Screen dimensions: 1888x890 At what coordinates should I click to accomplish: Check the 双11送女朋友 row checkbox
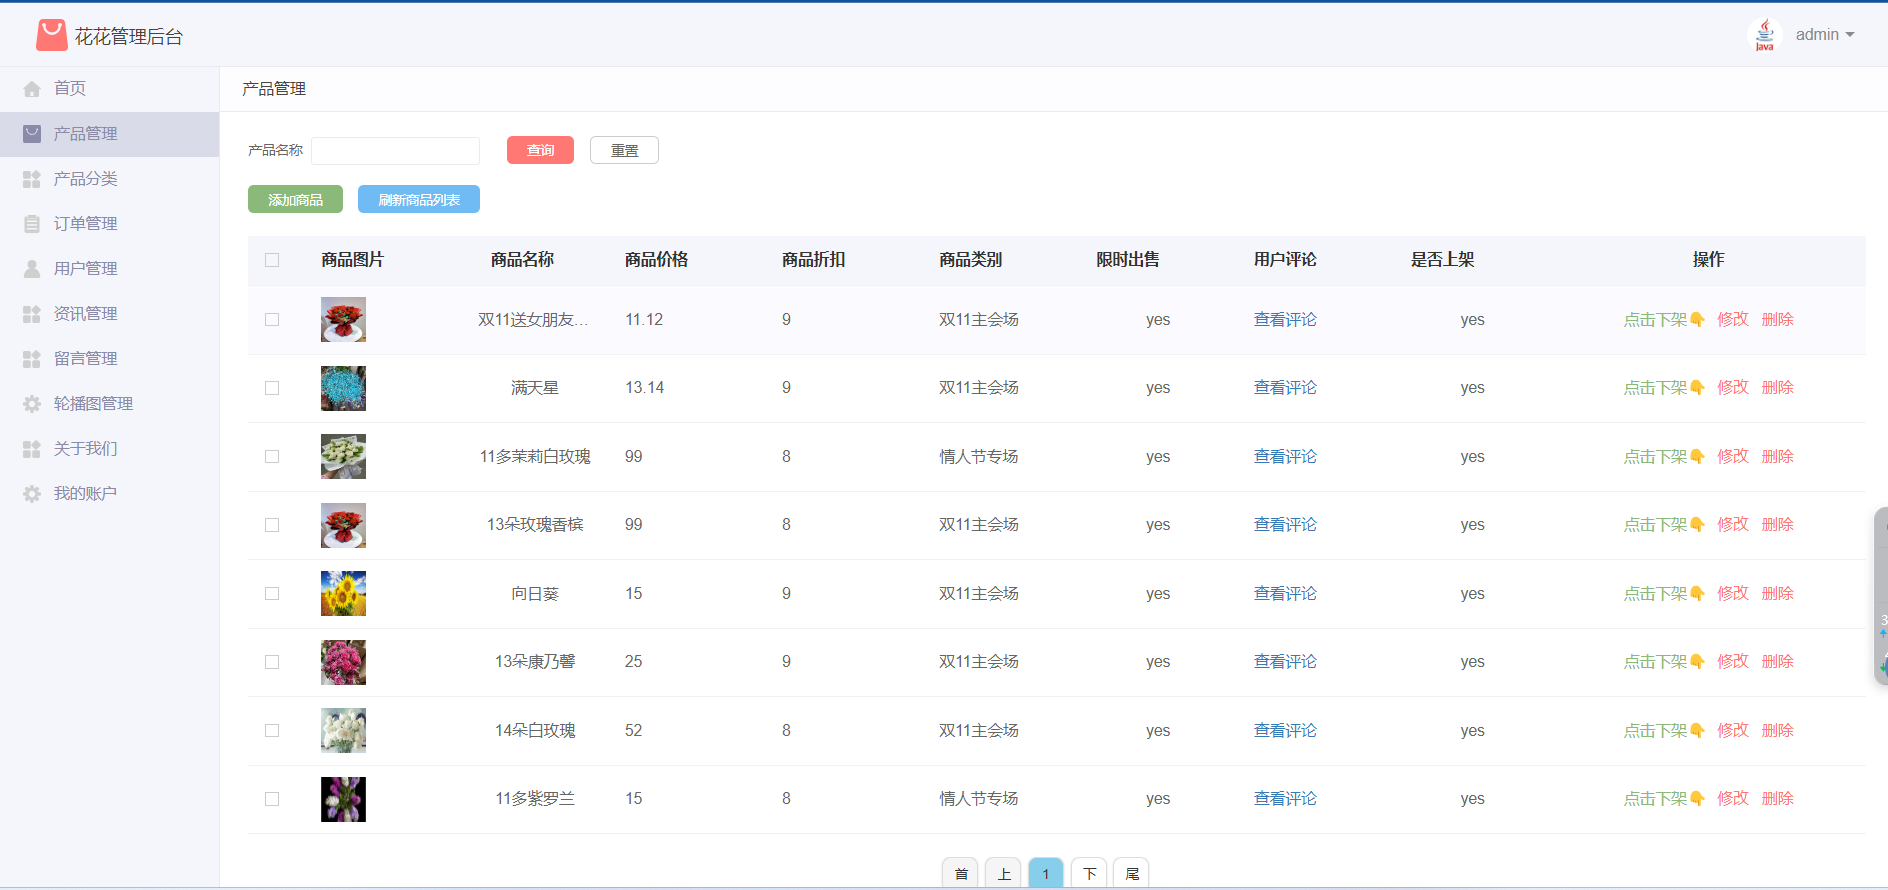tap(272, 320)
